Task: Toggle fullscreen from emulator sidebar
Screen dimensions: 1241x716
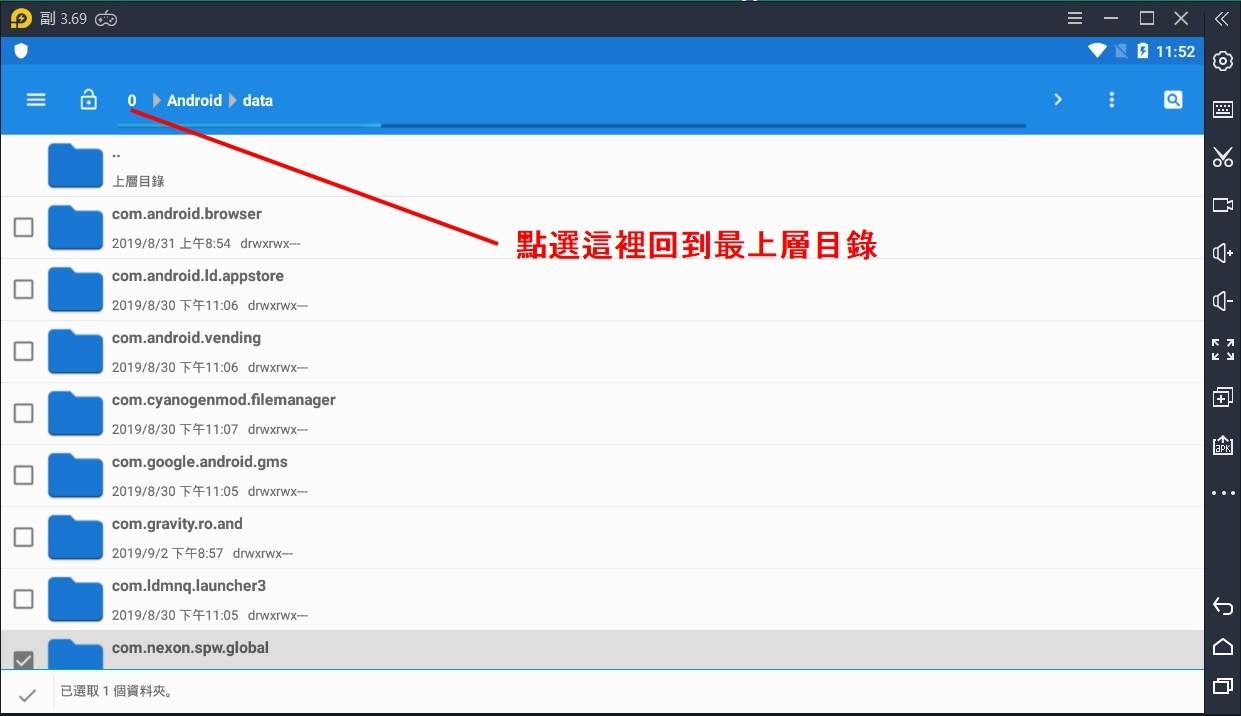Action: click(x=1222, y=349)
